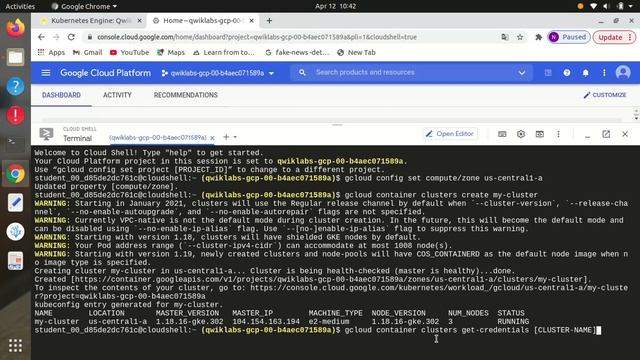Click the Open Editor button
Viewport: 640px width, 360px height.
point(450,134)
